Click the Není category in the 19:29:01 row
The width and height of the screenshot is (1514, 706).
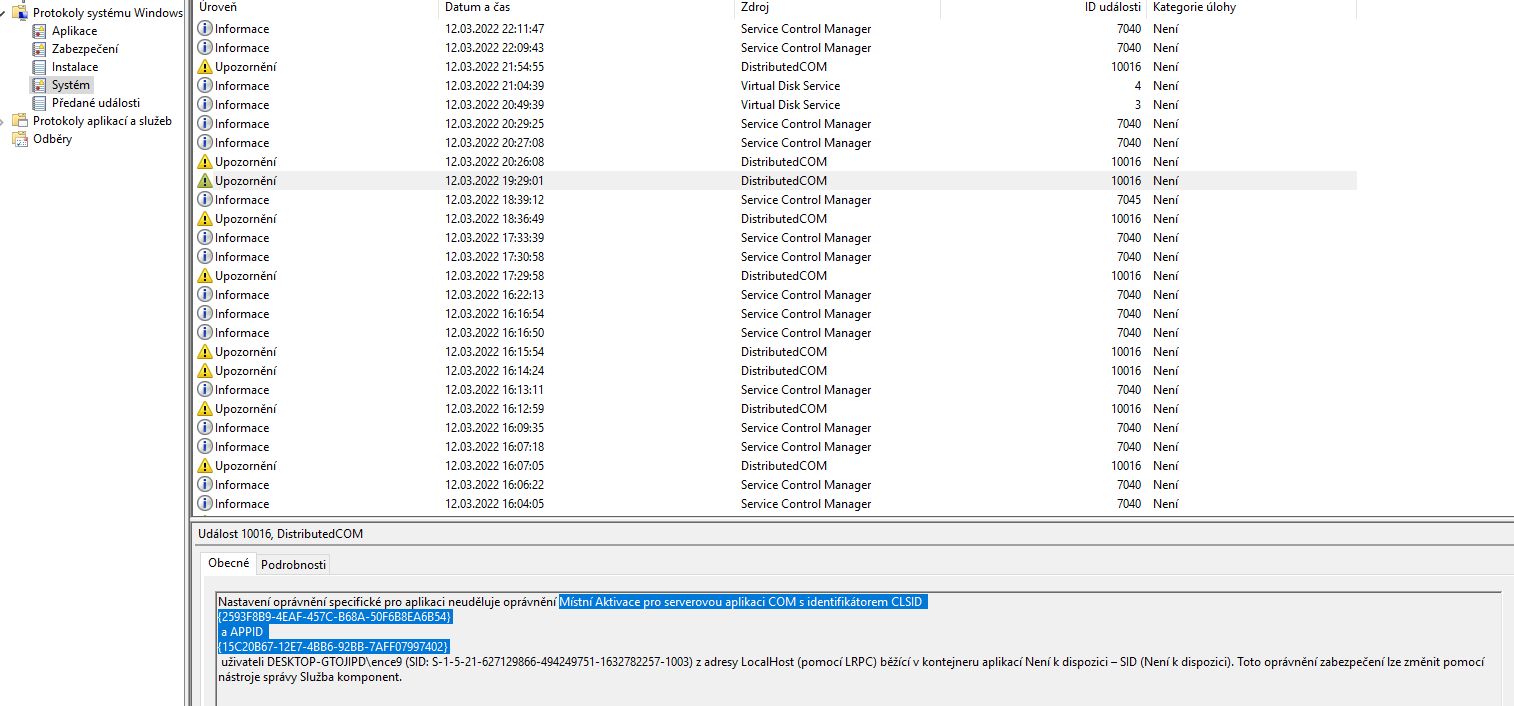point(1165,181)
